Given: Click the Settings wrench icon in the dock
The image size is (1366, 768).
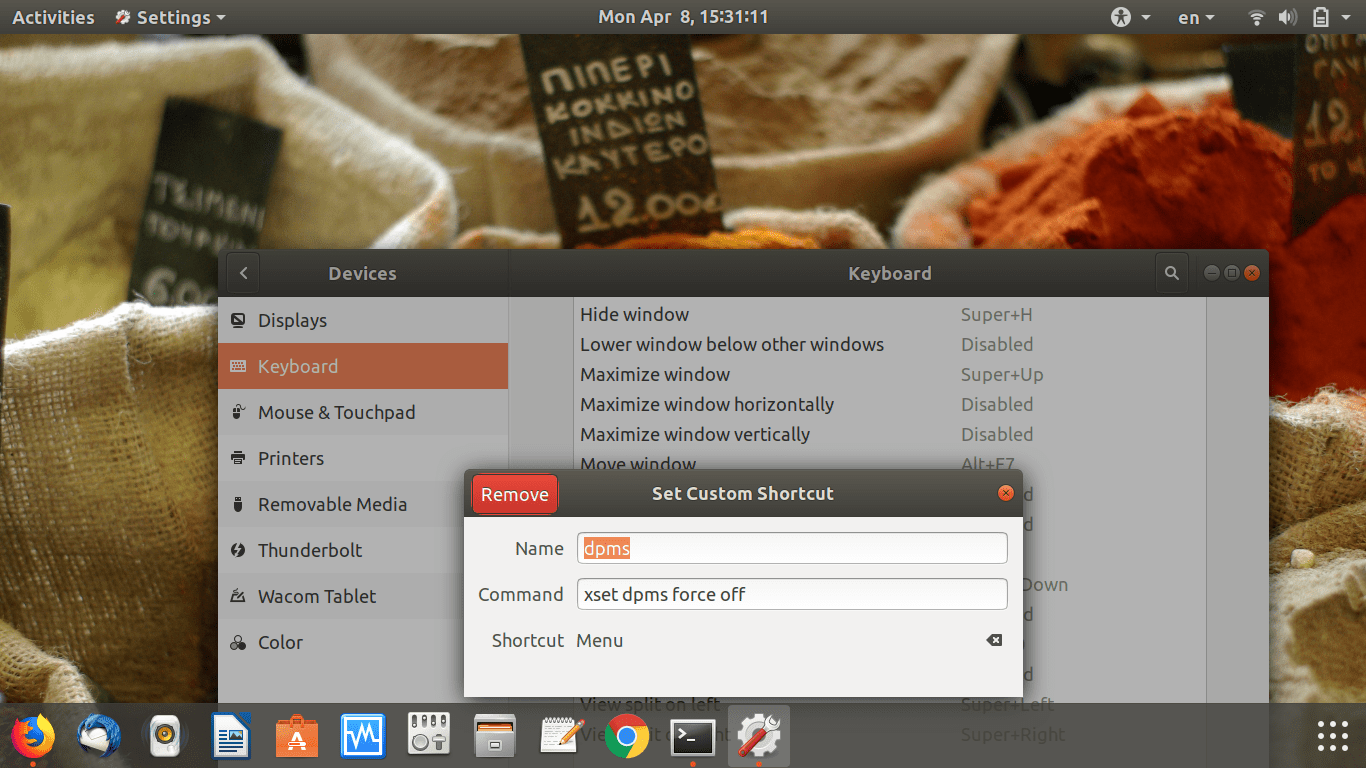Looking at the screenshot, I should (759, 737).
